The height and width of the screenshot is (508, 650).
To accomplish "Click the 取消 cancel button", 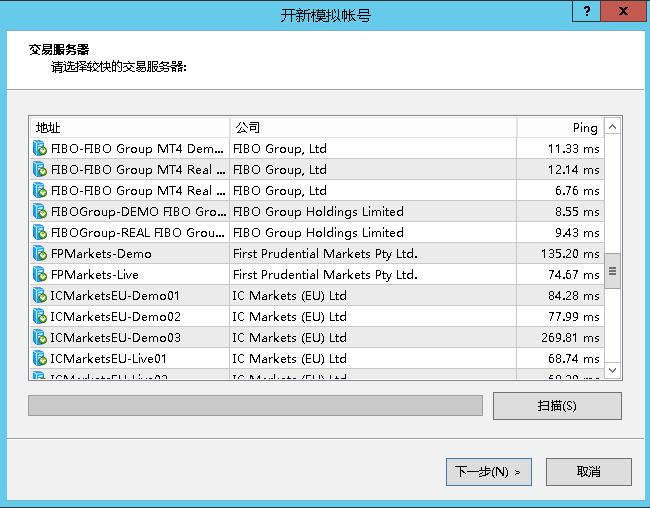I will tap(589, 472).
